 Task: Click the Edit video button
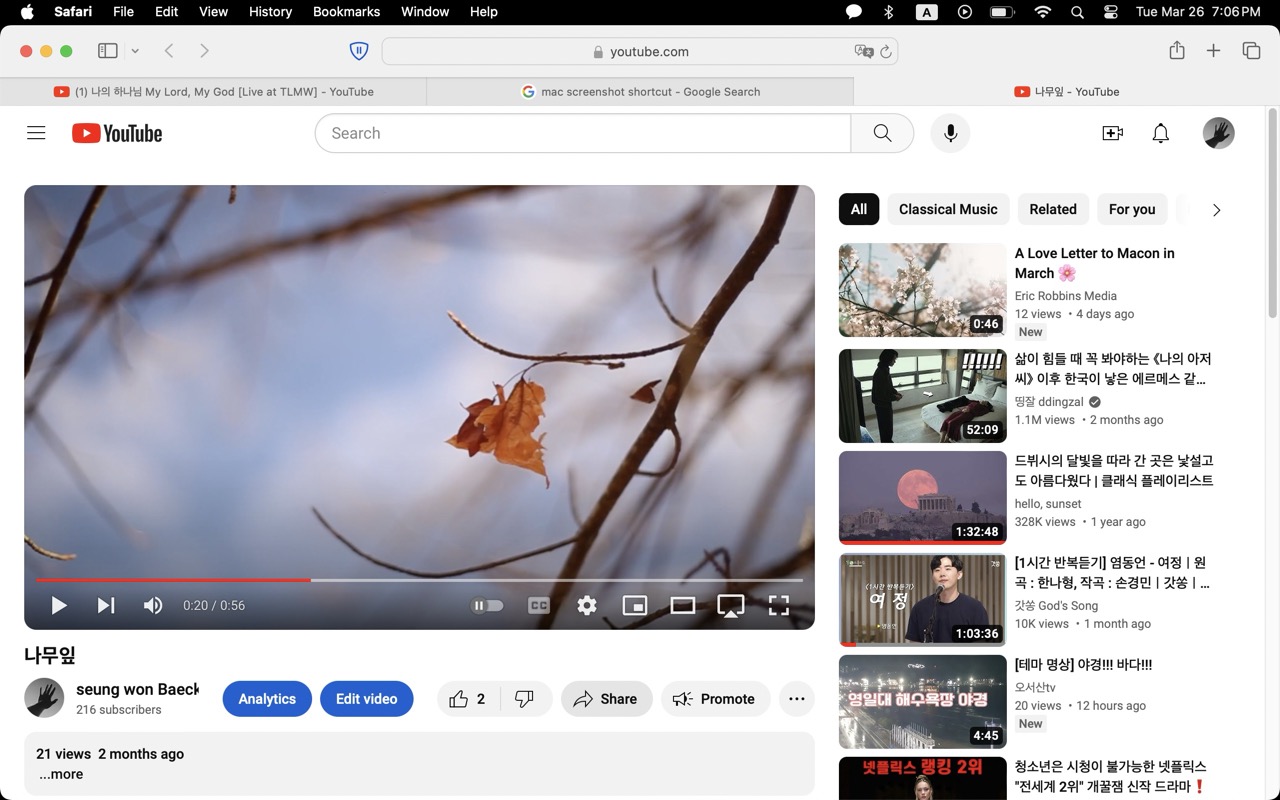click(366, 699)
